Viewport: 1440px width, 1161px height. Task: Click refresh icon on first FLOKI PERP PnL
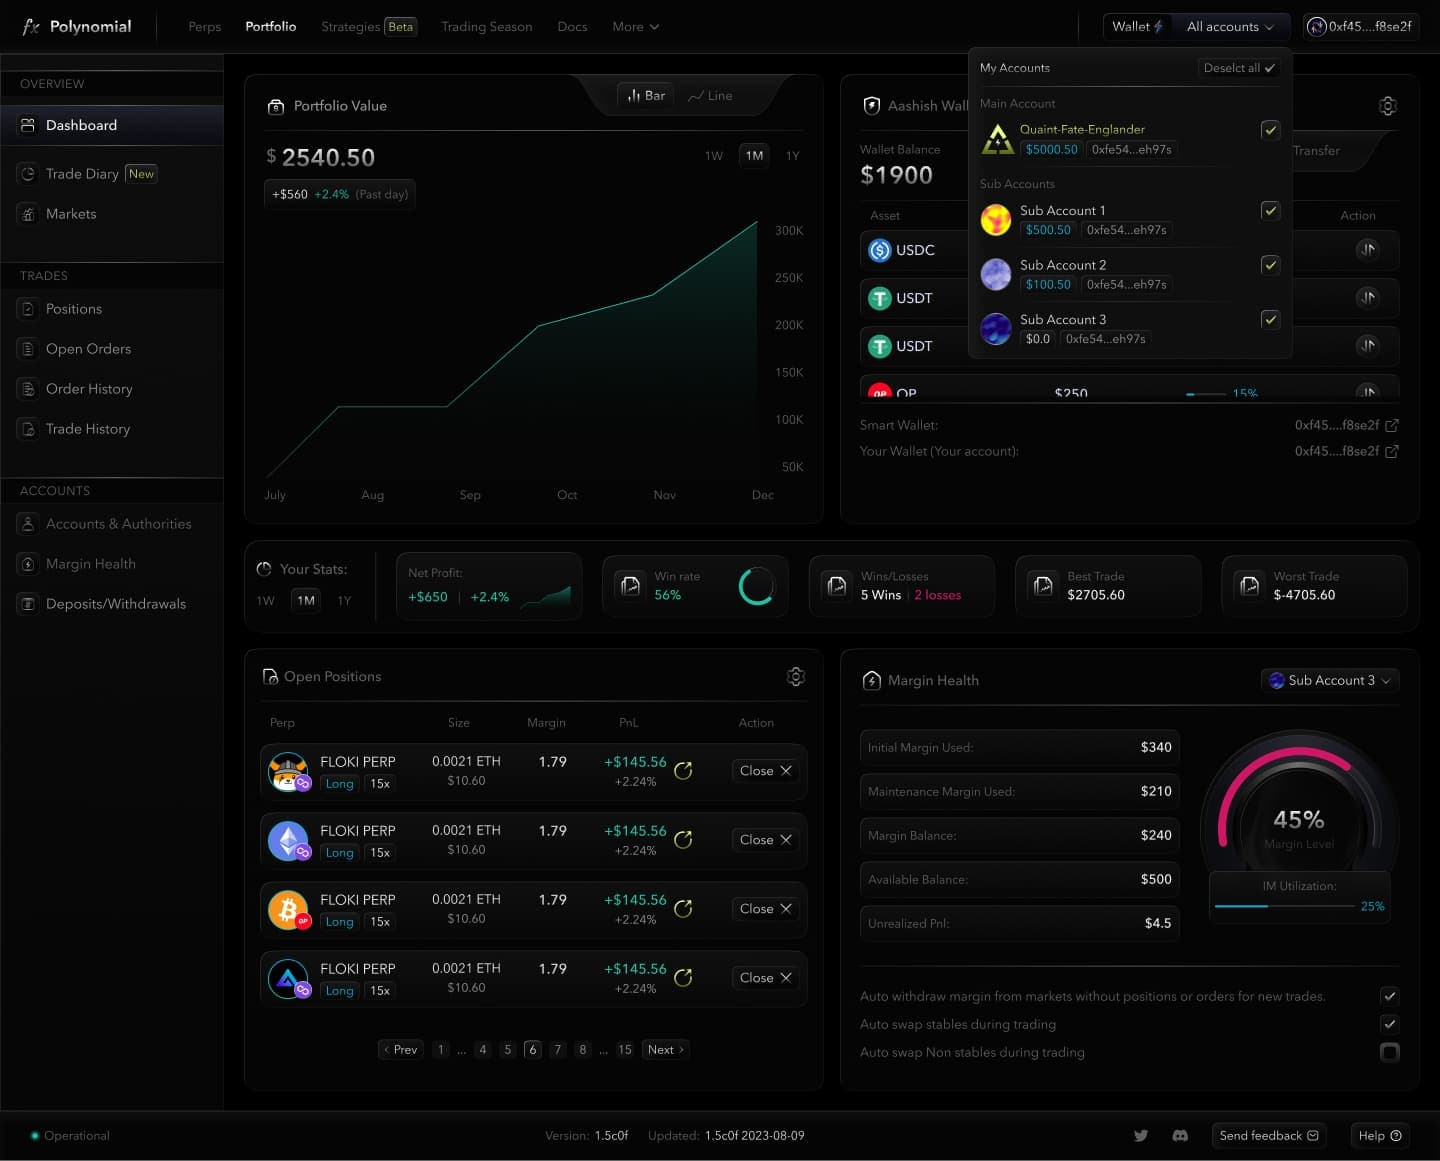click(683, 771)
